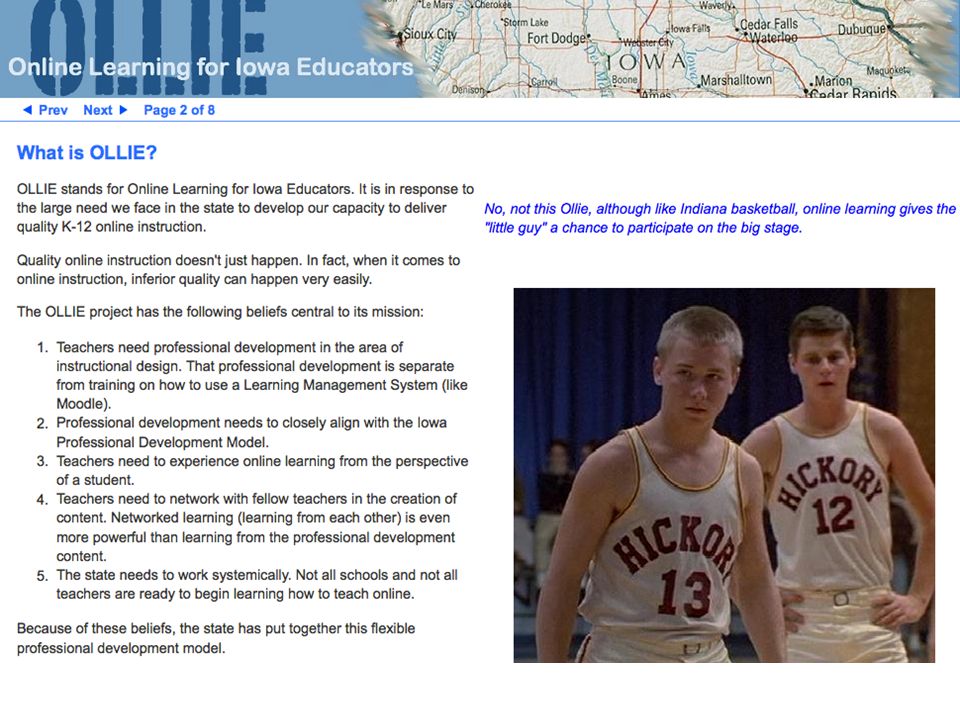Click the Next right arrow icon

(123, 110)
